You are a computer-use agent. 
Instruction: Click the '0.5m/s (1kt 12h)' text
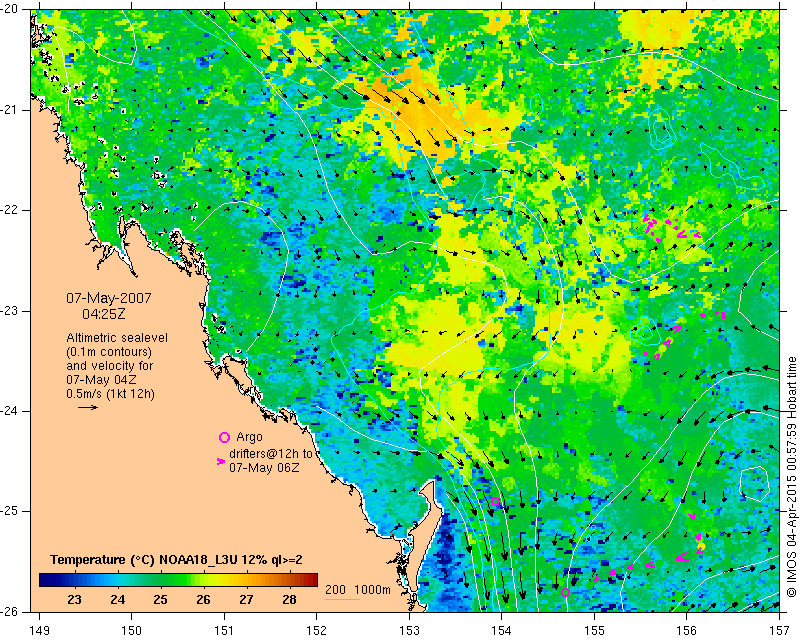tap(110, 393)
